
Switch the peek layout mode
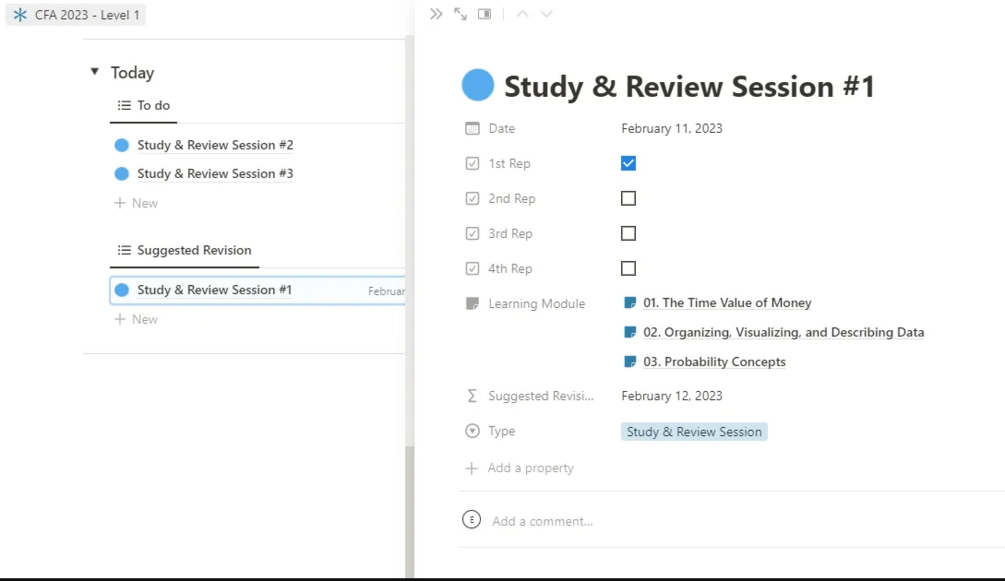(485, 14)
